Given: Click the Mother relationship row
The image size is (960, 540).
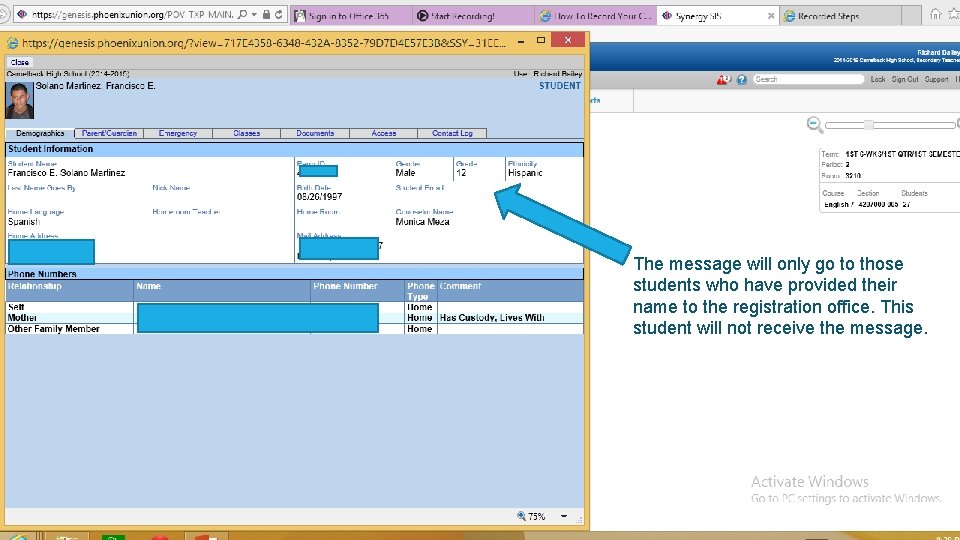Looking at the screenshot, I should pyautogui.click(x=294, y=318).
